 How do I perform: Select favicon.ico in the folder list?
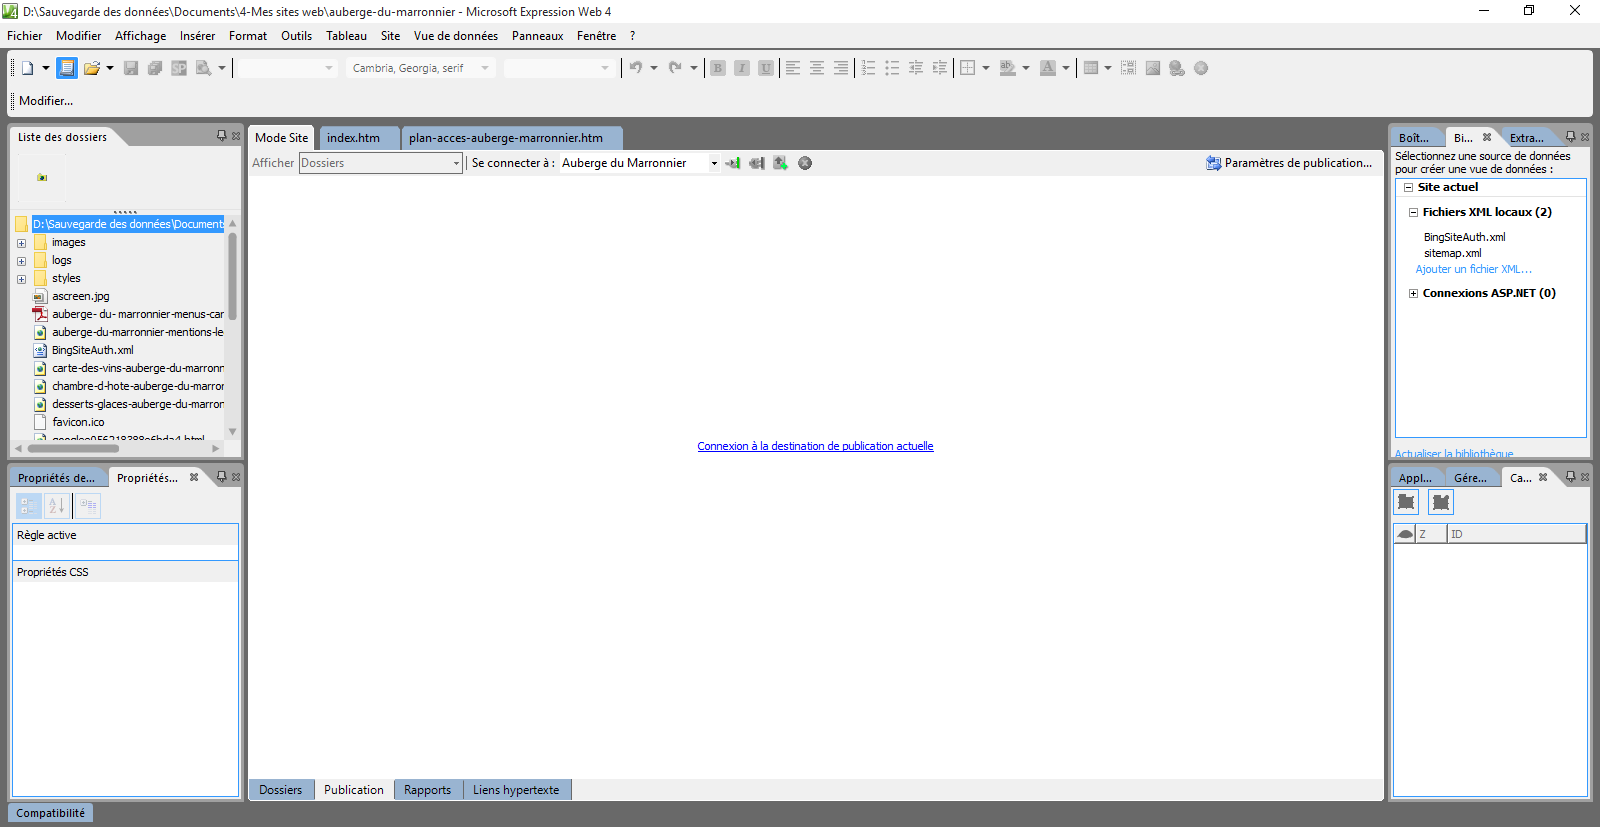(x=78, y=422)
